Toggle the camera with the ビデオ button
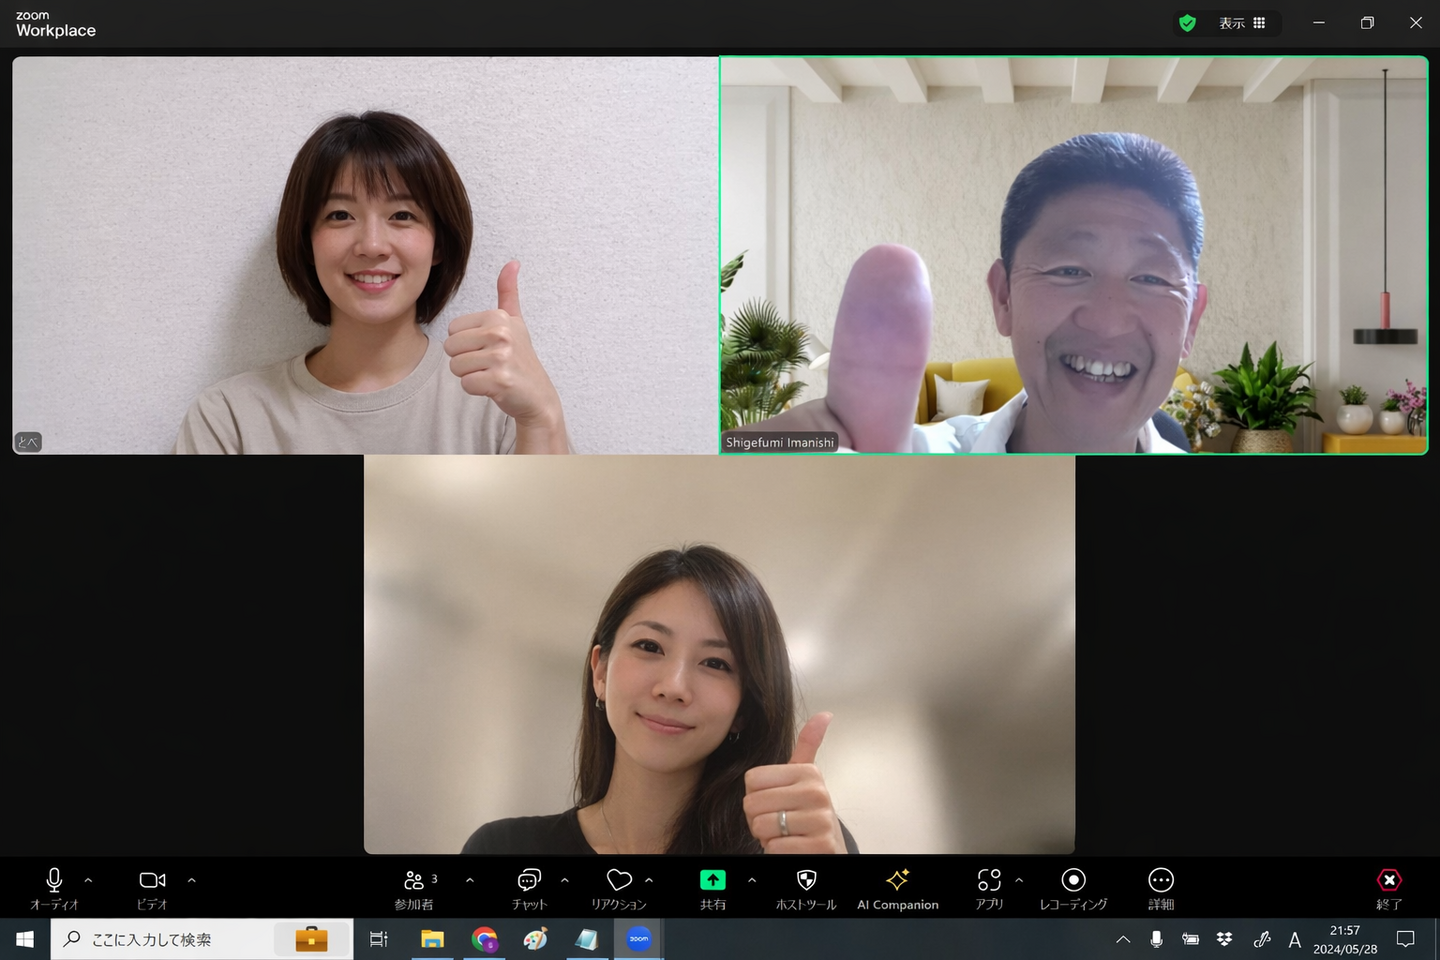The image size is (1440, 960). [x=152, y=886]
